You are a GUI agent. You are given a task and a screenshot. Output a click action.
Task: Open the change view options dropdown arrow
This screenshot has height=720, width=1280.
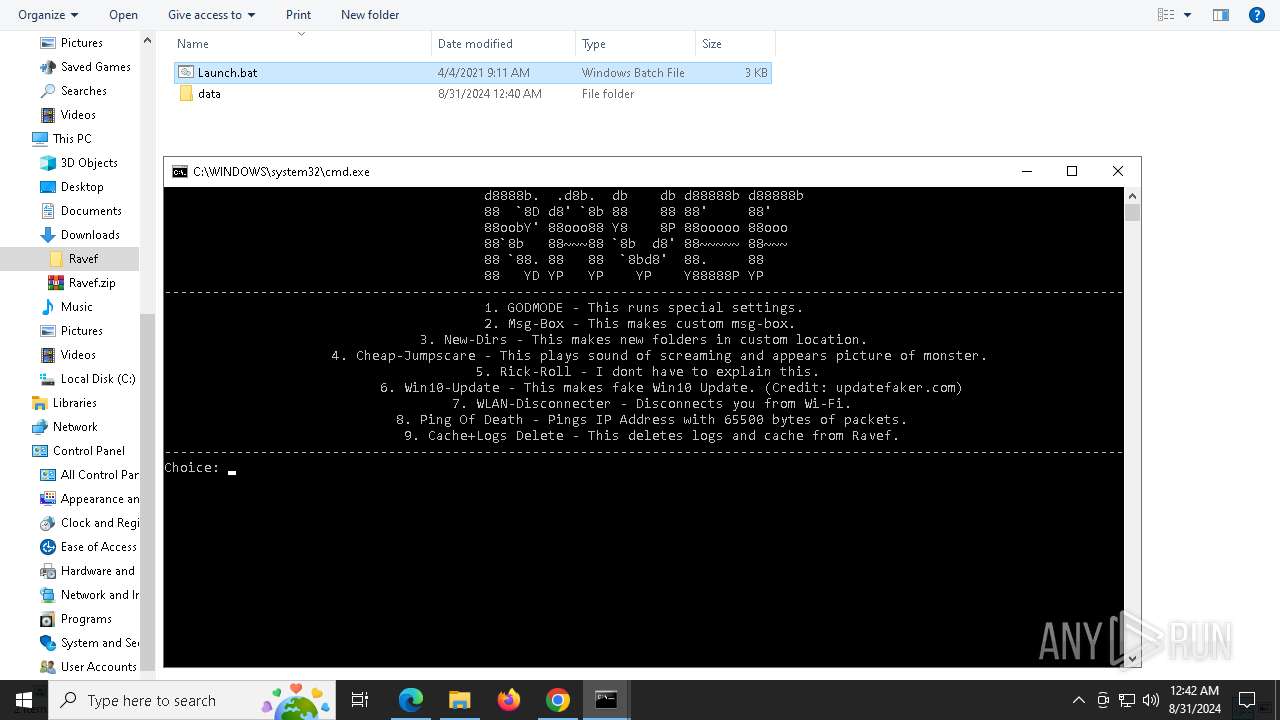(x=1188, y=15)
